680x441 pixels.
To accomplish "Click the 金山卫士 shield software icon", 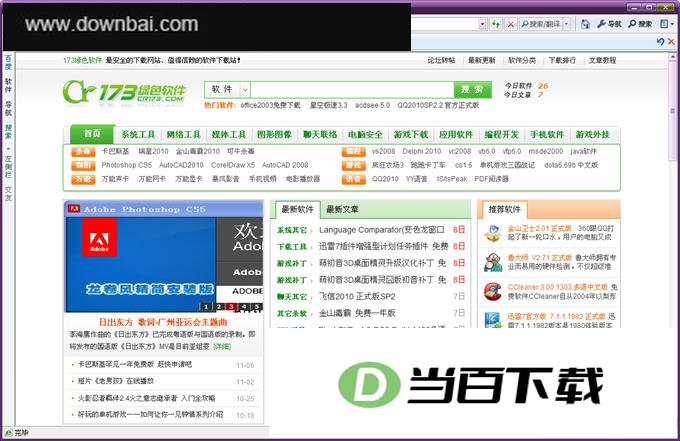I will click(x=493, y=233).
